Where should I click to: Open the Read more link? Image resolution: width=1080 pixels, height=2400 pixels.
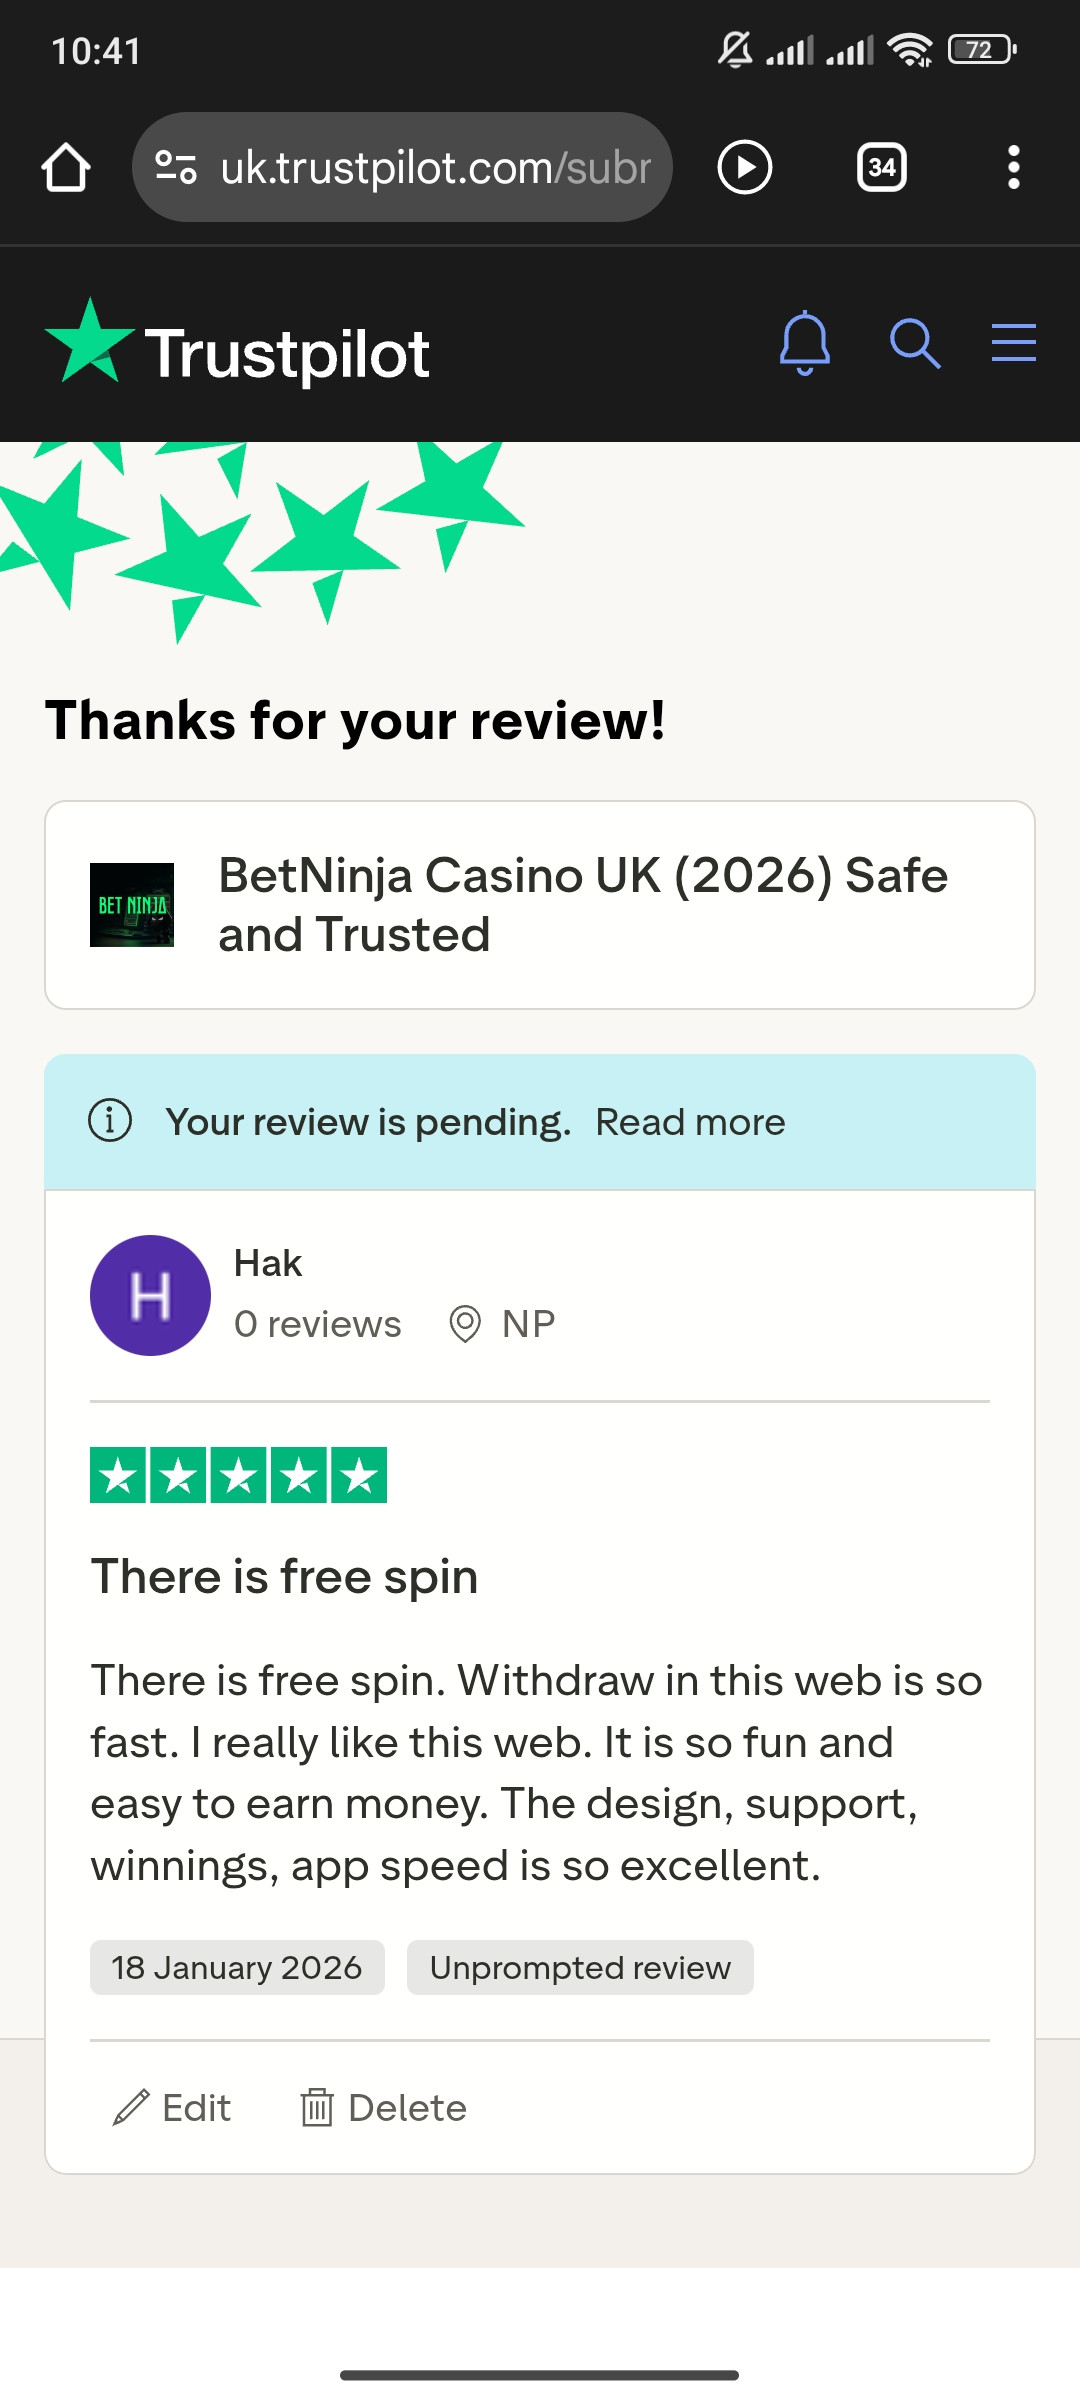(690, 1122)
